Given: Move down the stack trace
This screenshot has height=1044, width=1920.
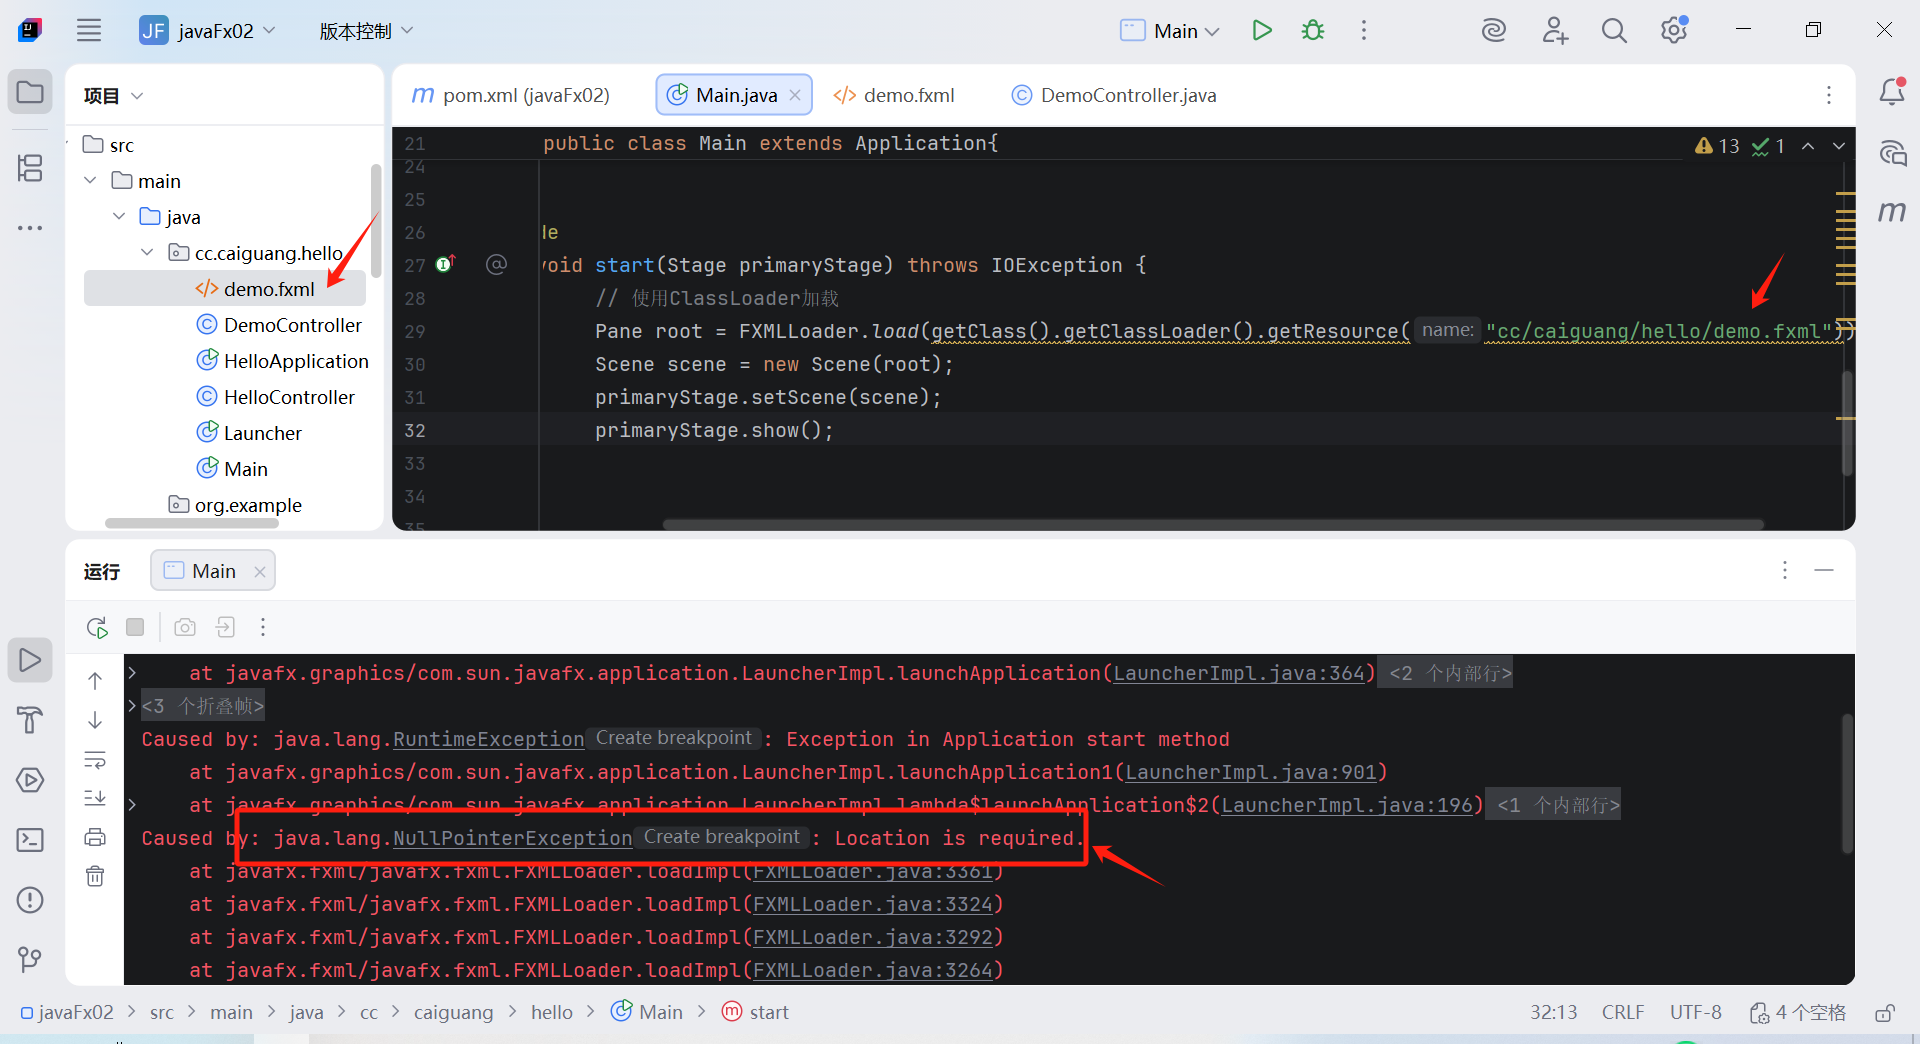Looking at the screenshot, I should coord(95,720).
